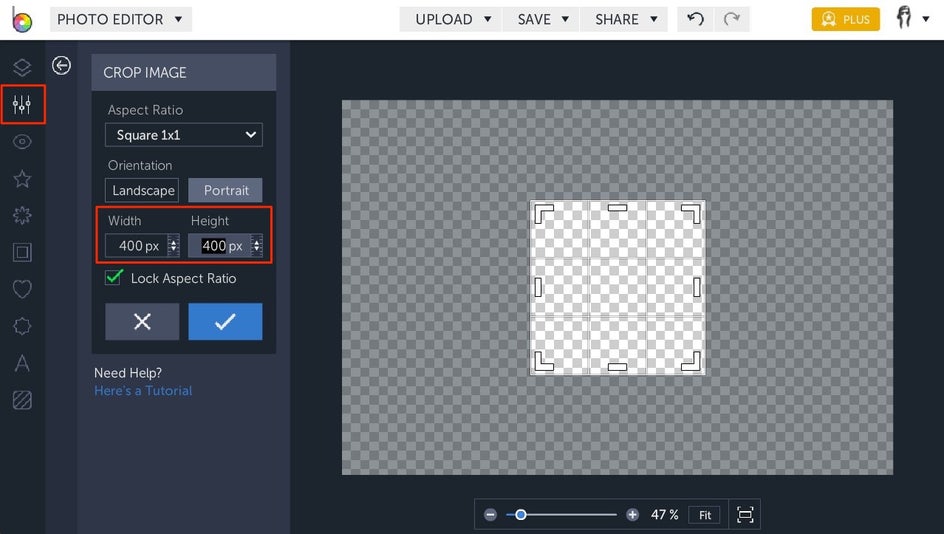
Task: Grab the bottom-left crop corner handle
Action: point(544,361)
